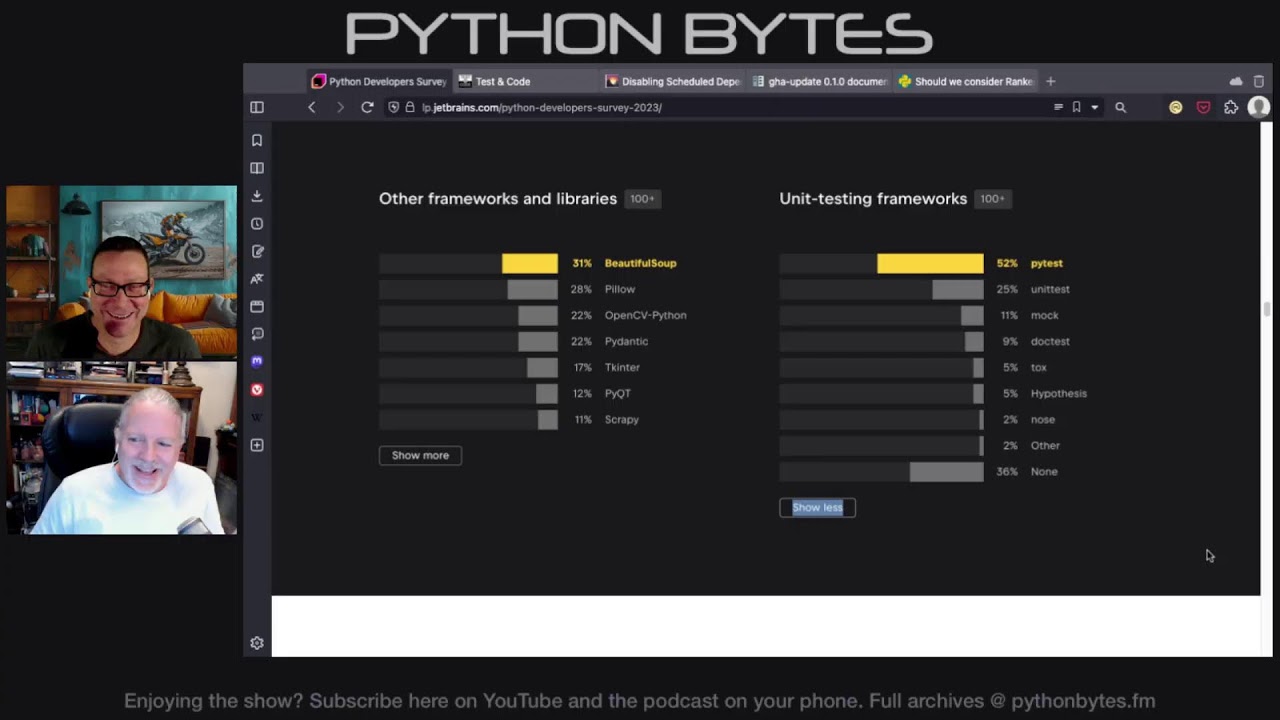Switch to gha-update 0.1.0 documentation tab
Viewport: 1280px width, 720px height.
tap(819, 81)
